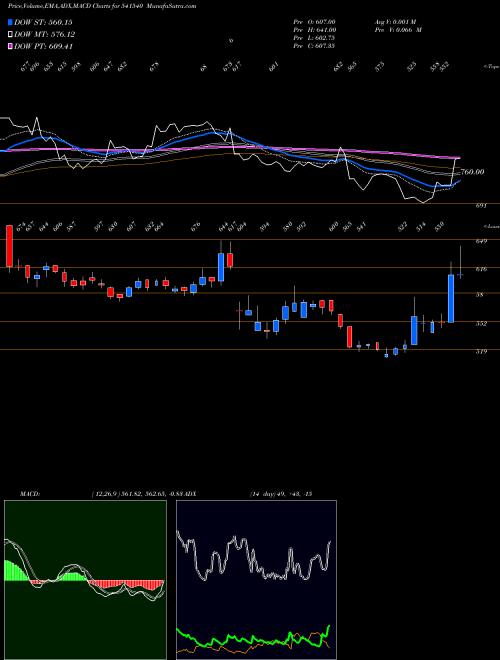Click the Lows marker label at right edge
500x660 pixels.
click(491, 226)
